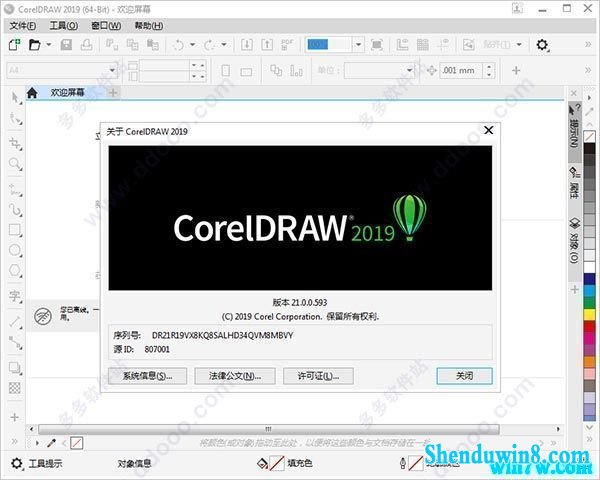Toggle portrait page orientation
Image resolution: width=600 pixels, height=480 pixels.
[x=226, y=71]
